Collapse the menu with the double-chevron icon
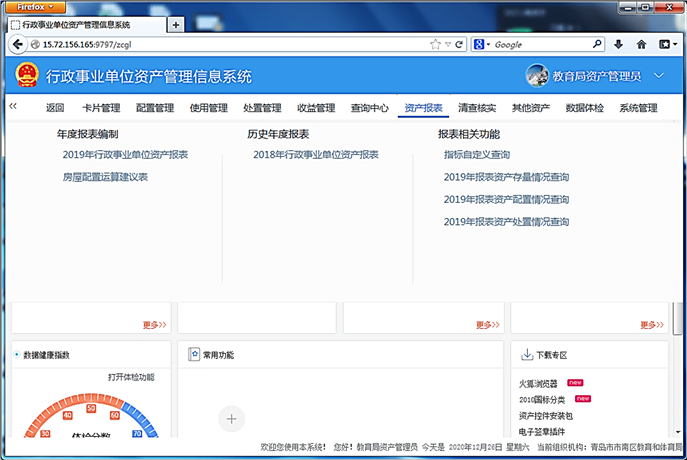Screen dimensions: 687x460 click(x=13, y=106)
